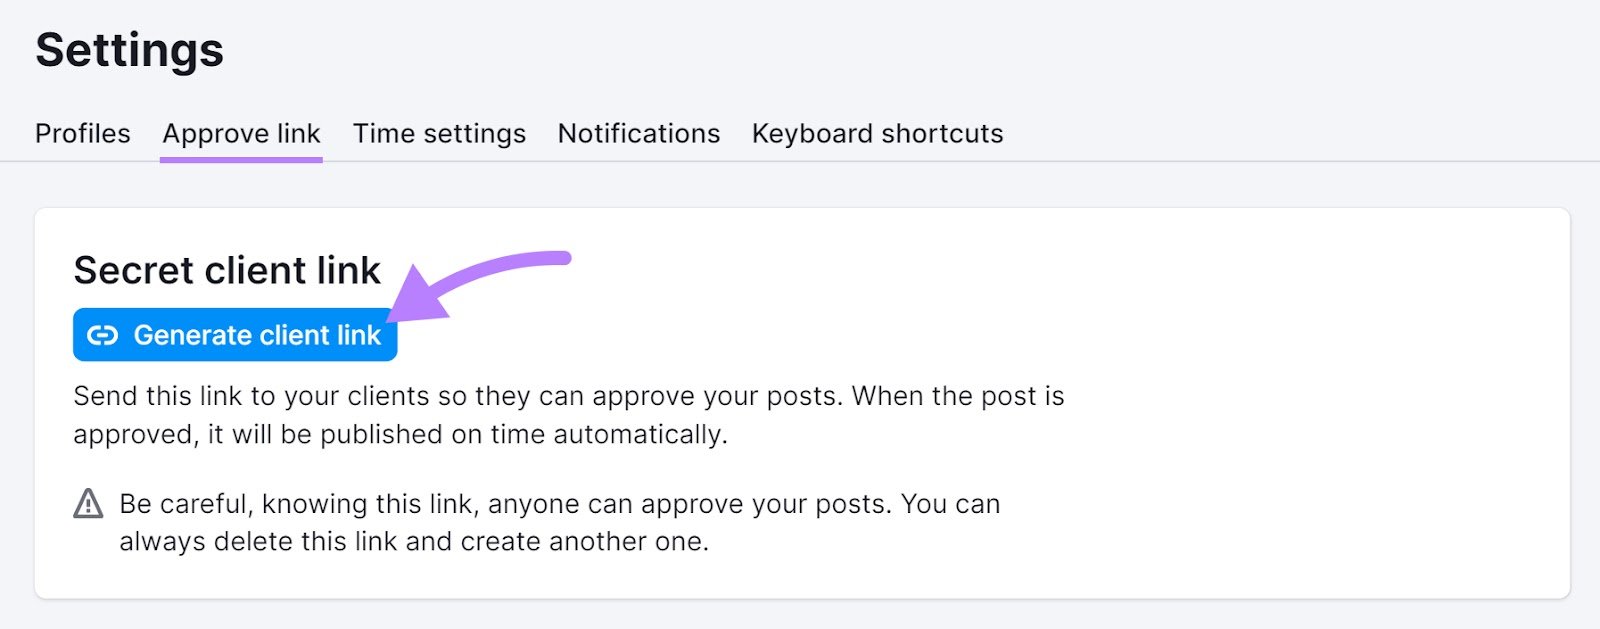Viewport: 1600px width, 629px height.
Task: Click the Settings page heading
Action: [129, 50]
